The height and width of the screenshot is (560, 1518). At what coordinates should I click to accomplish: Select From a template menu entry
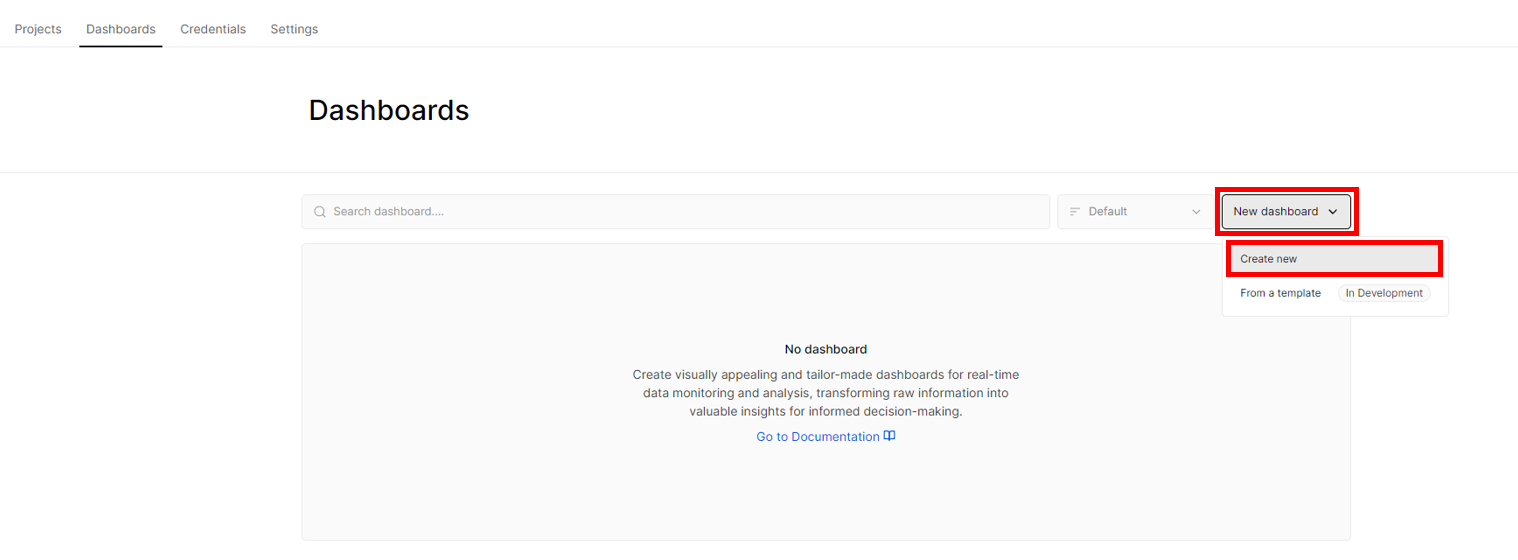click(1280, 293)
